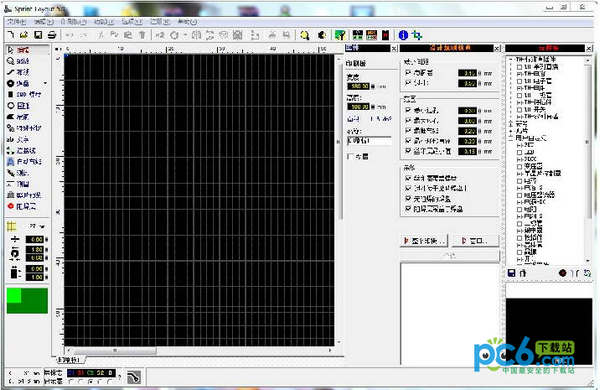Viewport: 600px width, 390px height.
Task: Toggle the last checkbox in the bottom options group
Action: coord(408,209)
